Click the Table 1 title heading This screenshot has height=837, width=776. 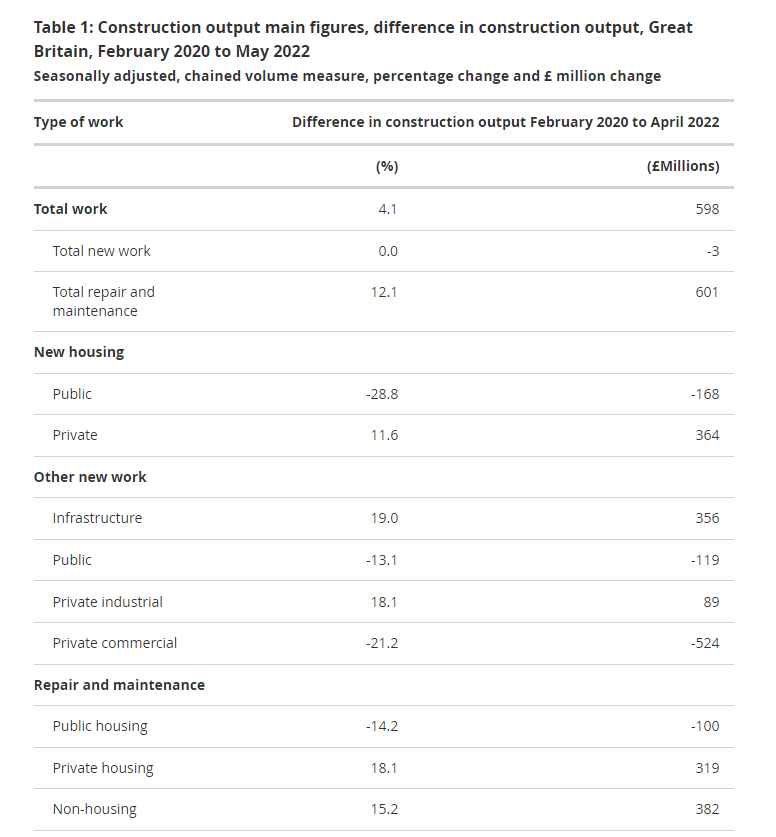363,39
